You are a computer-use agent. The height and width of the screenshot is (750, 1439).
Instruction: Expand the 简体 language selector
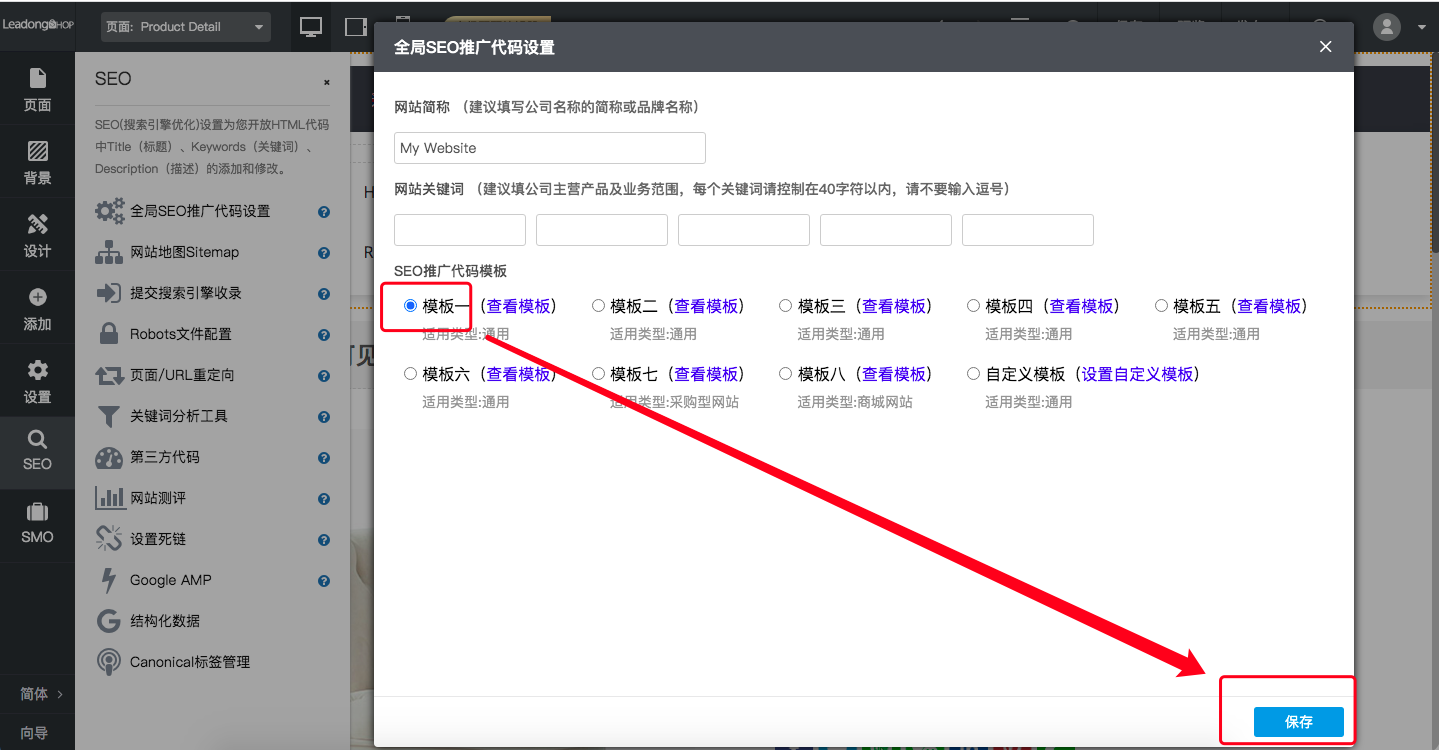pyautogui.click(x=37, y=693)
